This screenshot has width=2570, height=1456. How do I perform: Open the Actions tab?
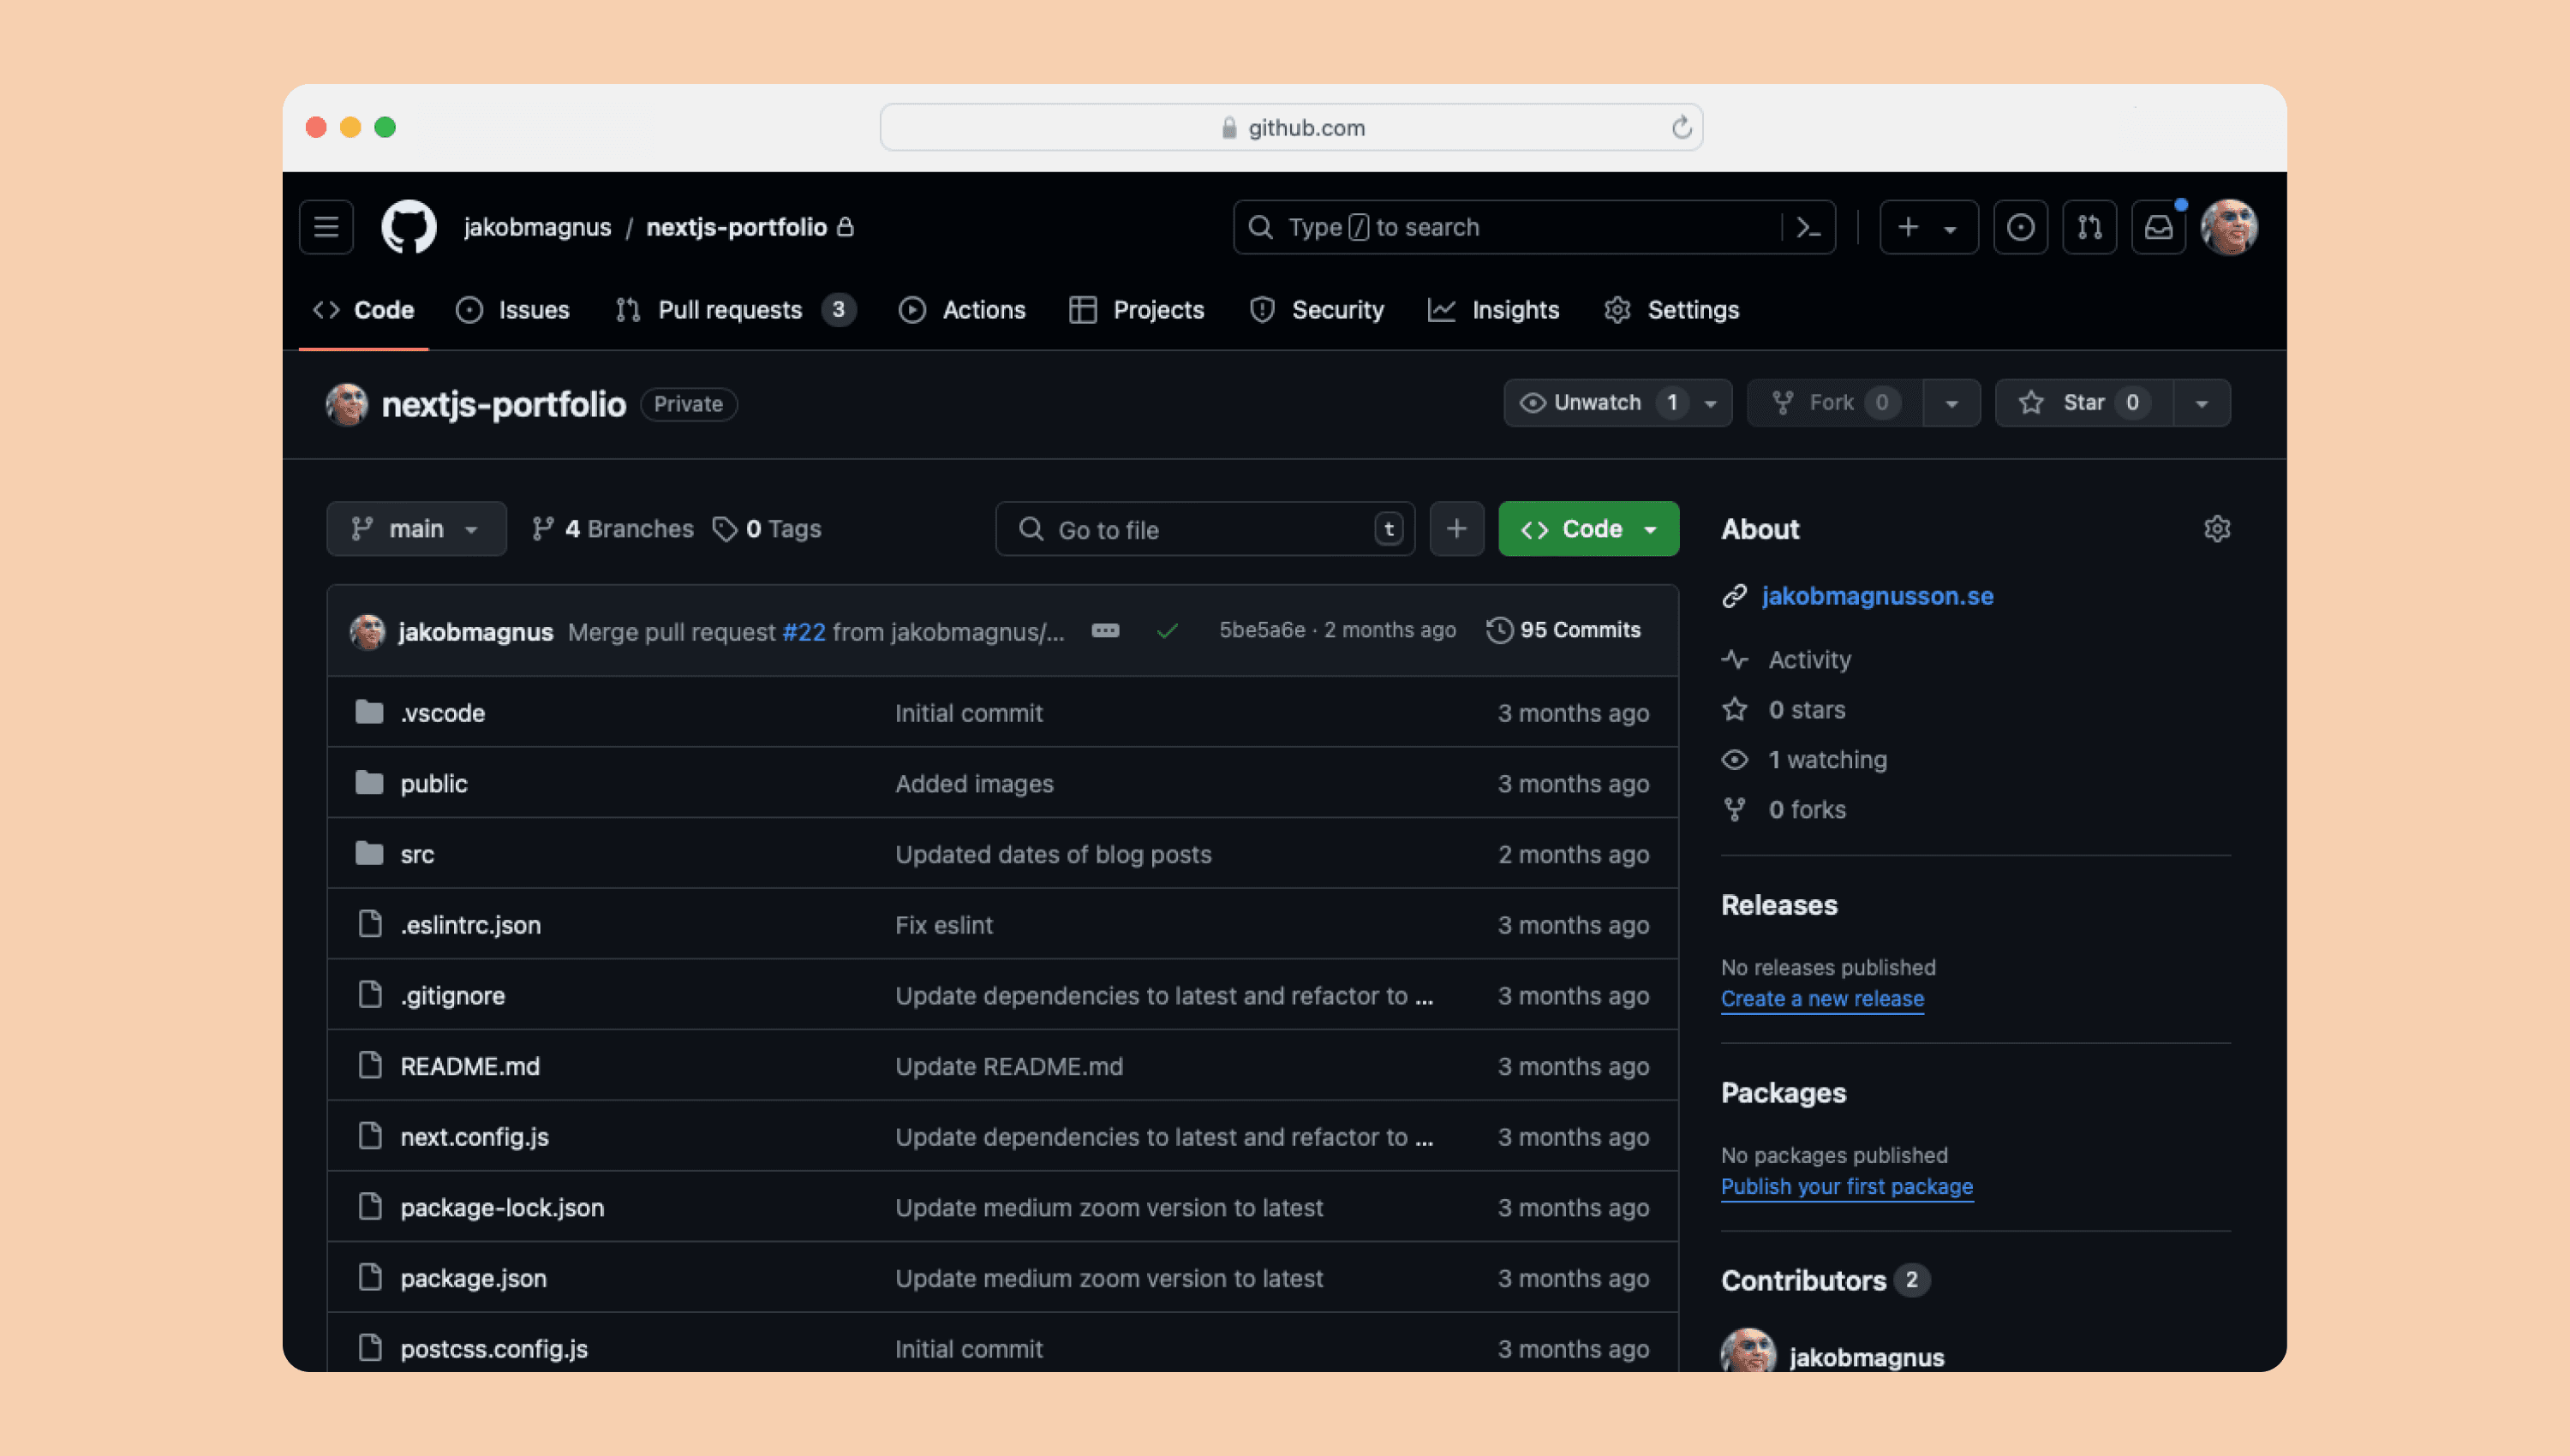point(963,310)
